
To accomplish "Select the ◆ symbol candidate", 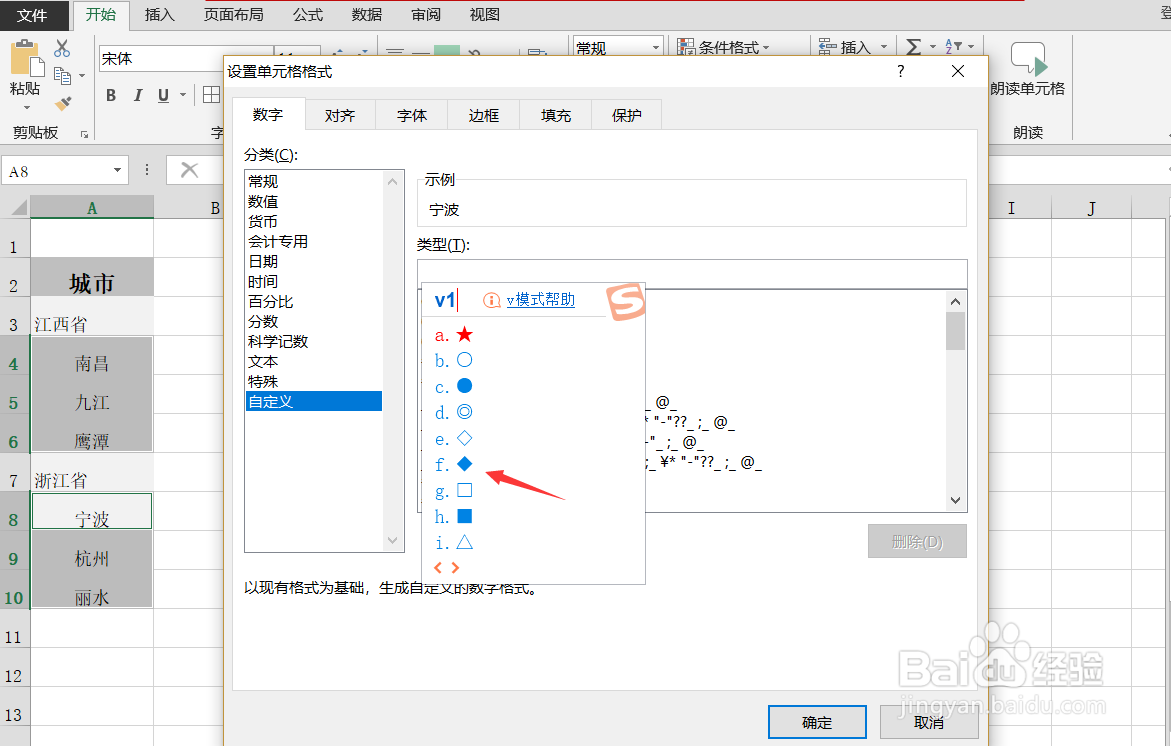I will [463, 464].
